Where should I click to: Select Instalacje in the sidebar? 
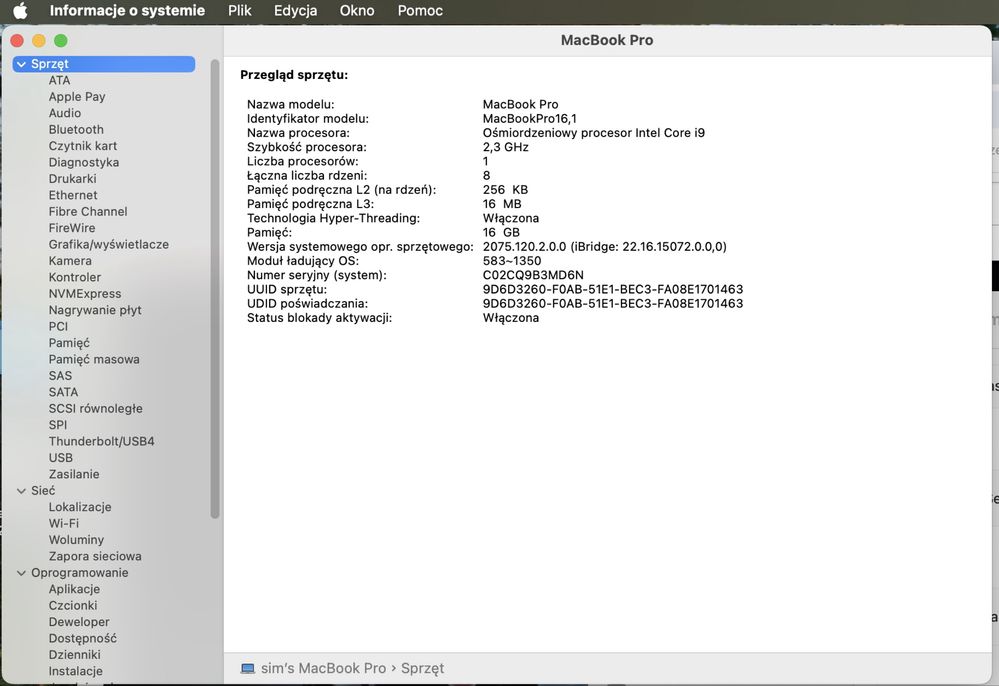pyautogui.click(x=75, y=671)
